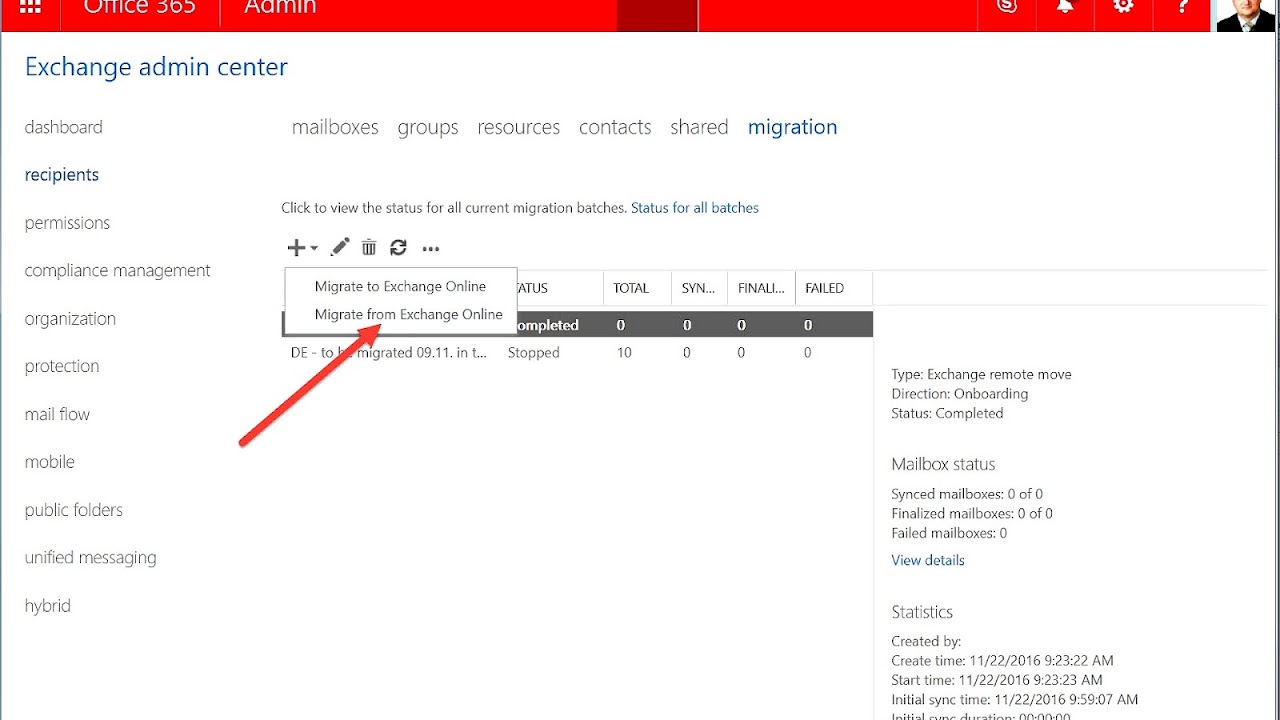
Task: Click the new migration plus icon
Action: (x=295, y=248)
